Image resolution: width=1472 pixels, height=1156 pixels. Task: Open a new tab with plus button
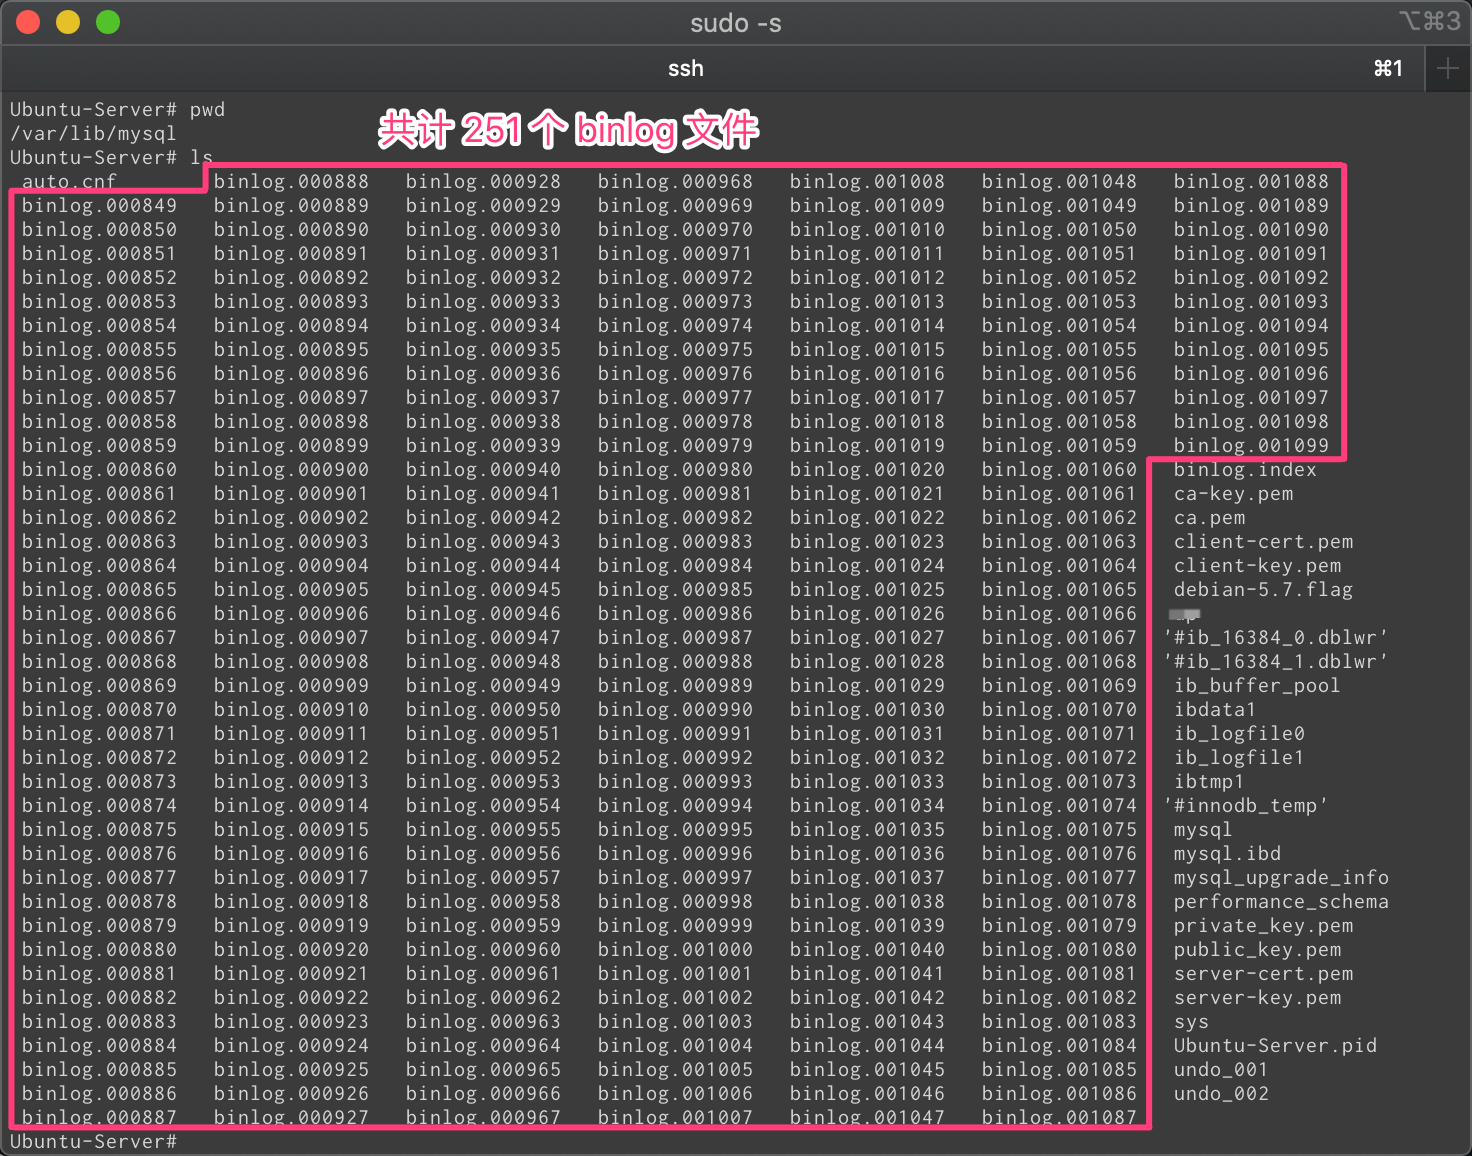click(1447, 68)
